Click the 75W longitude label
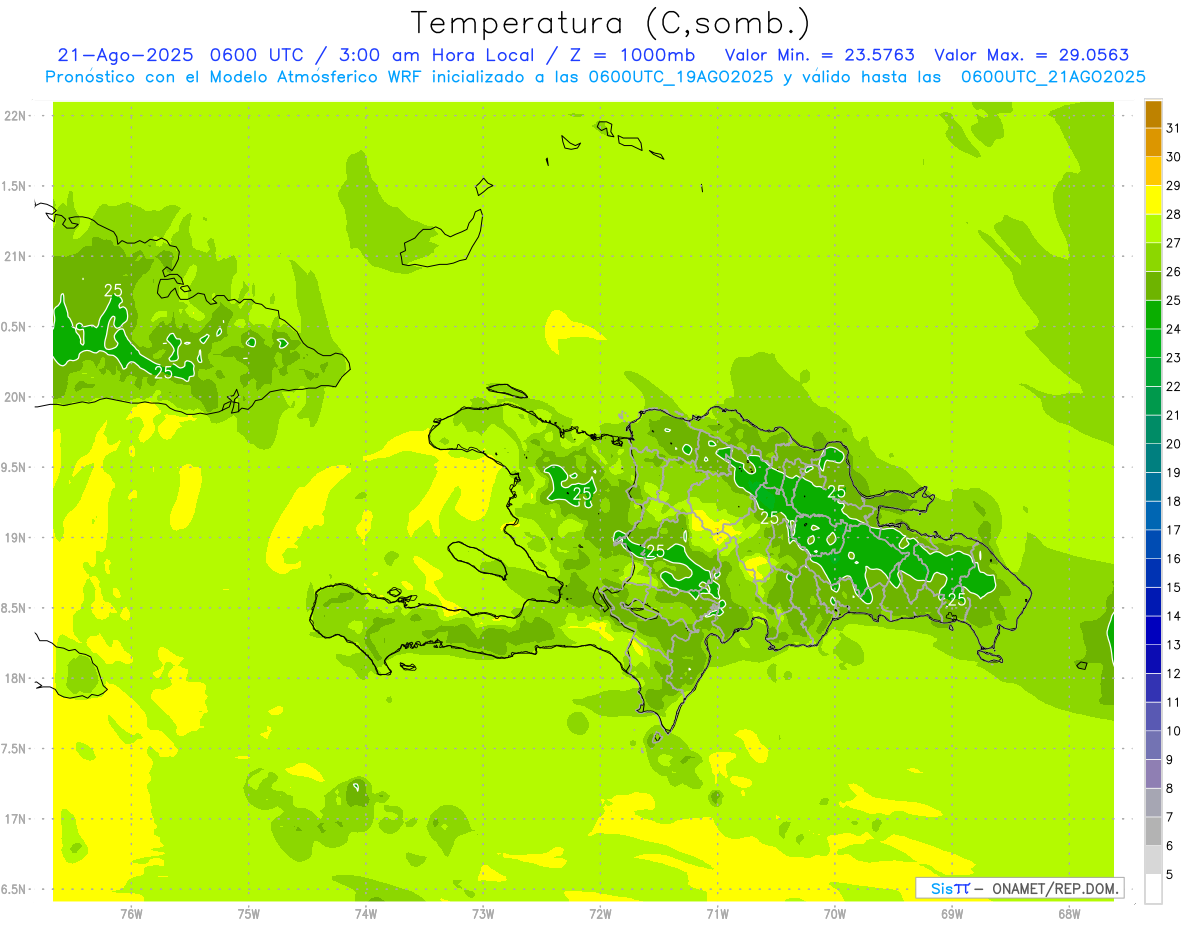The width and height of the screenshot is (1200, 927). tap(248, 913)
